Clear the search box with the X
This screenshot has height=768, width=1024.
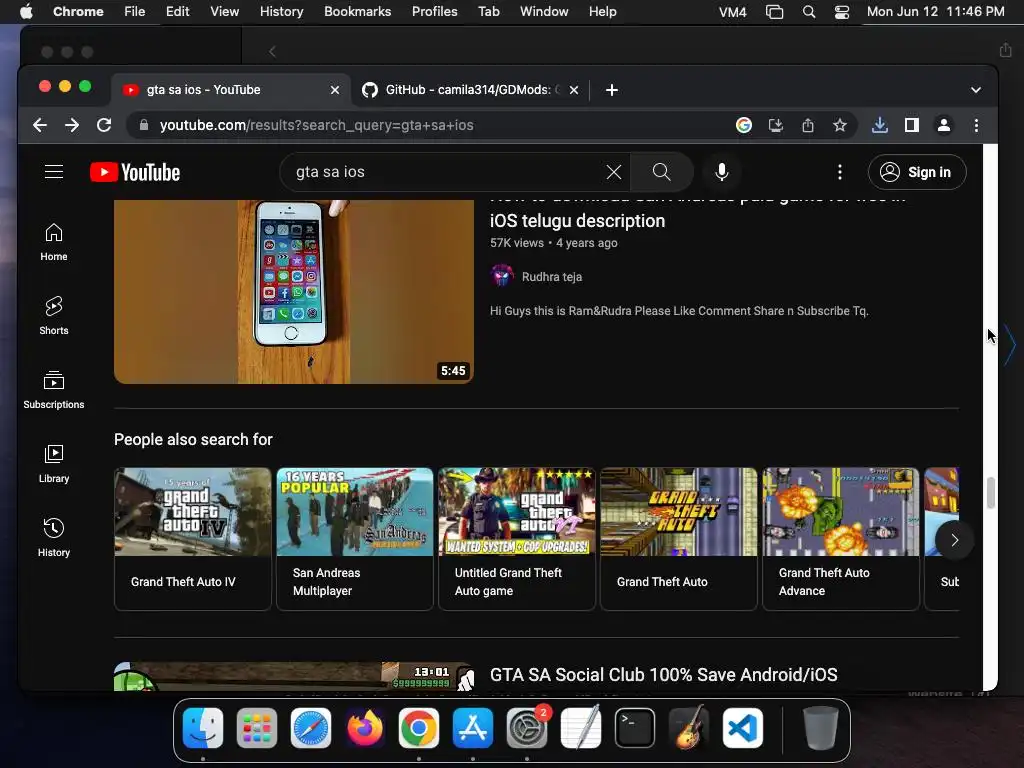tap(614, 172)
